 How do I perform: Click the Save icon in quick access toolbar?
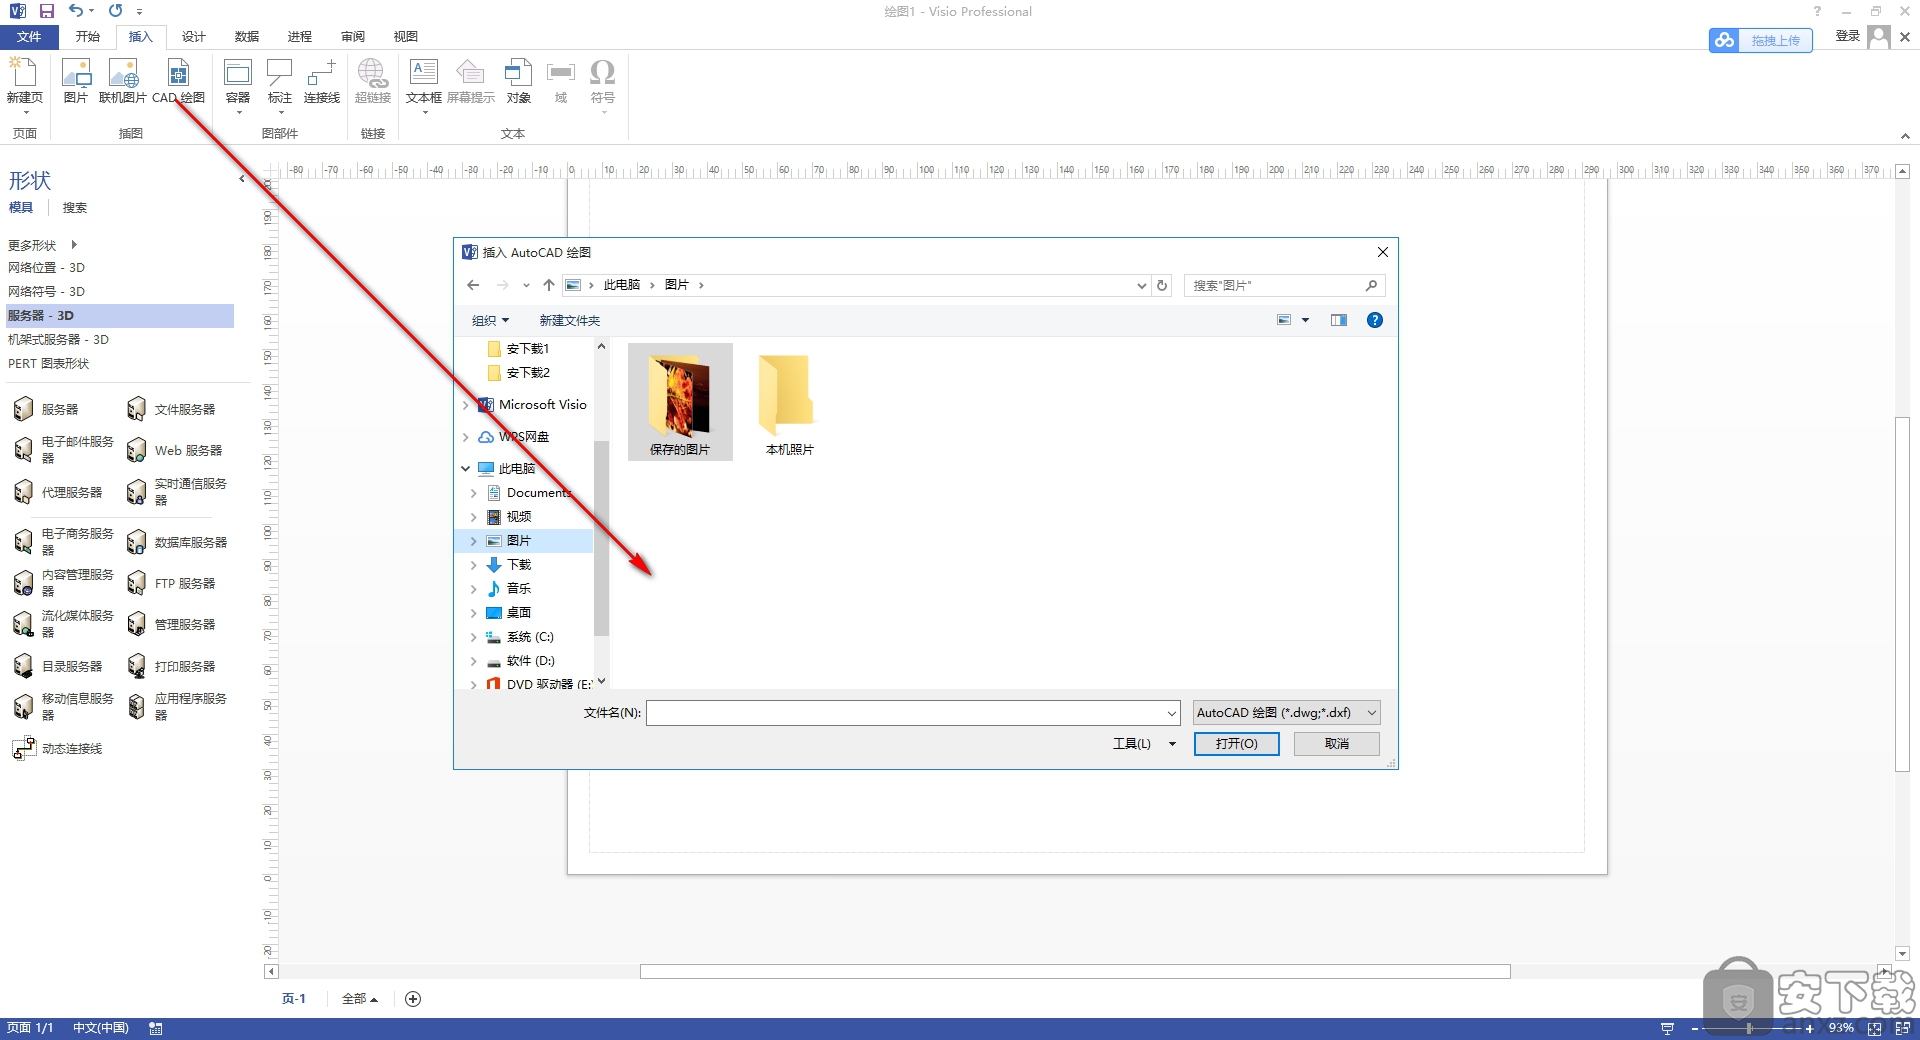(46, 11)
